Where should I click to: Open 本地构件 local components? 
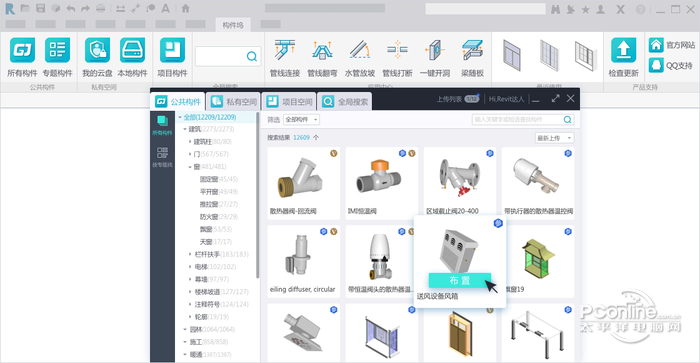tap(133, 57)
